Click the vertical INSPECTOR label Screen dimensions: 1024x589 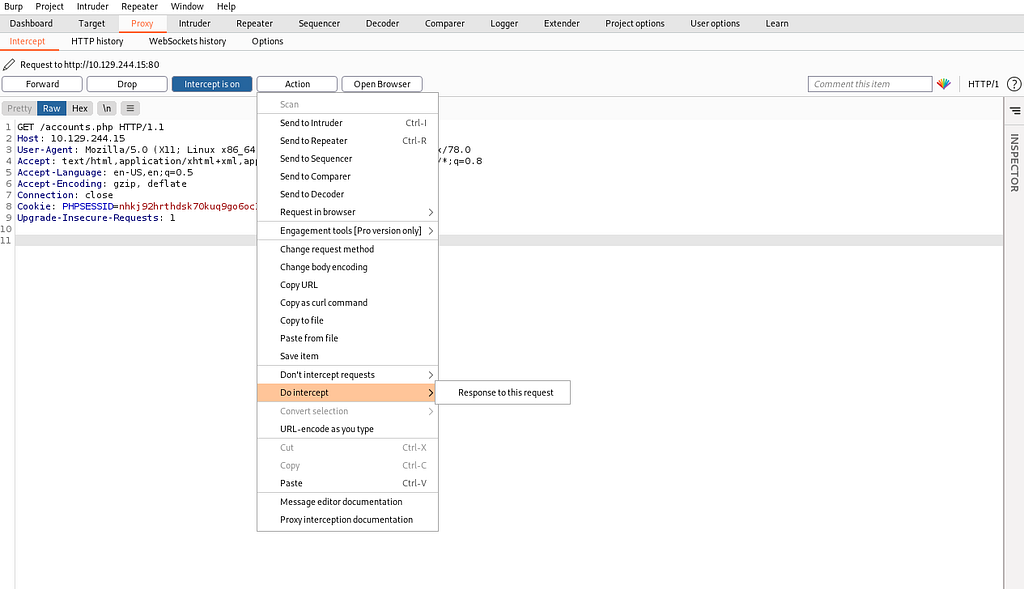[1014, 163]
